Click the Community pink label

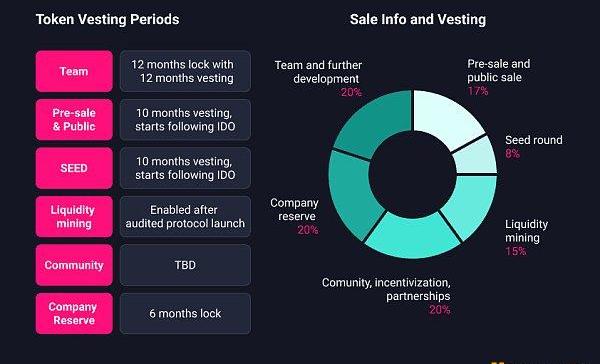[x=74, y=265]
